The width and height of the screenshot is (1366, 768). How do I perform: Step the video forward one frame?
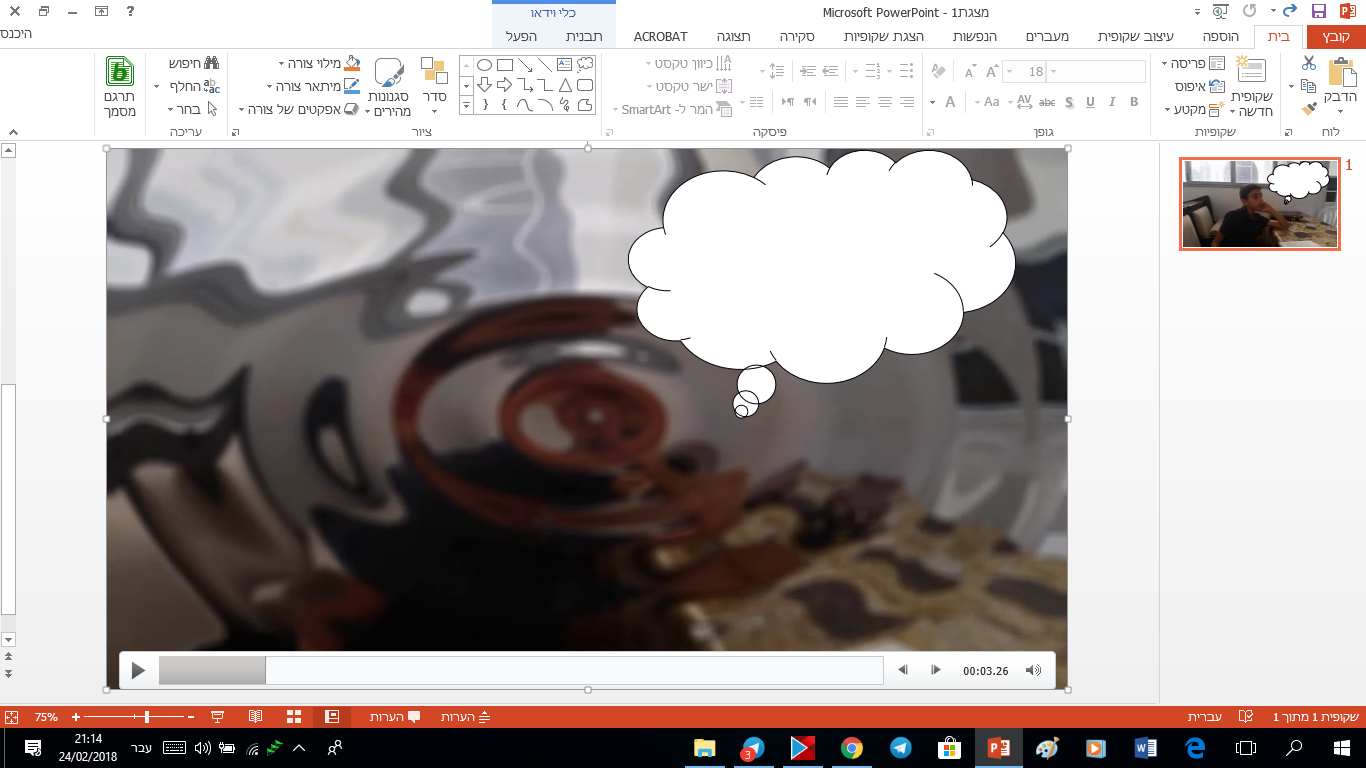[935, 670]
